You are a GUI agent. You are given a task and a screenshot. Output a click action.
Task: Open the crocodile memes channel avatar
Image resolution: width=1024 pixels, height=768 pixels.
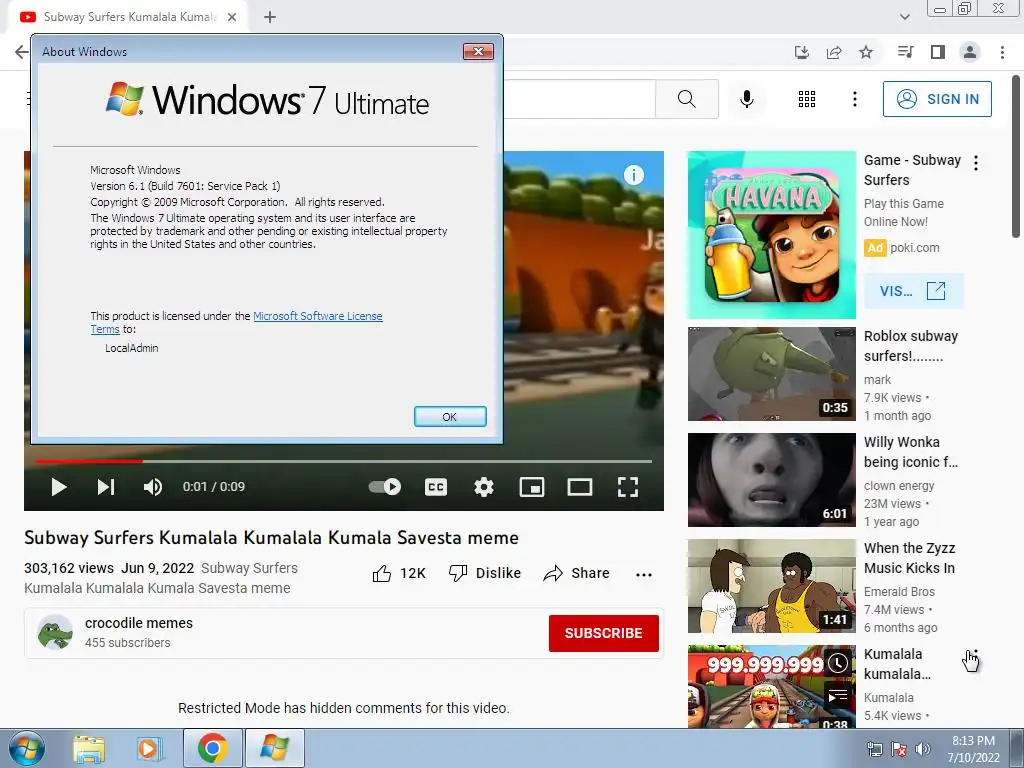55,632
